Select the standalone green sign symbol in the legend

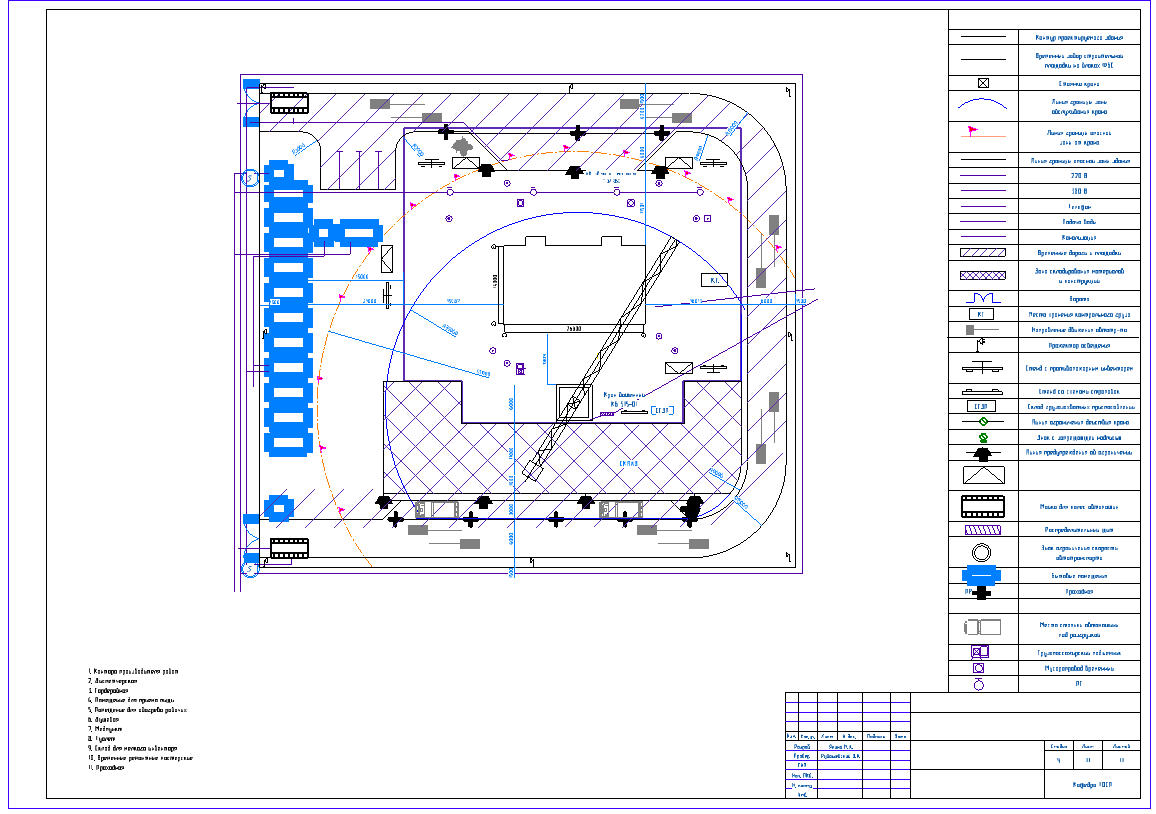coord(983,437)
